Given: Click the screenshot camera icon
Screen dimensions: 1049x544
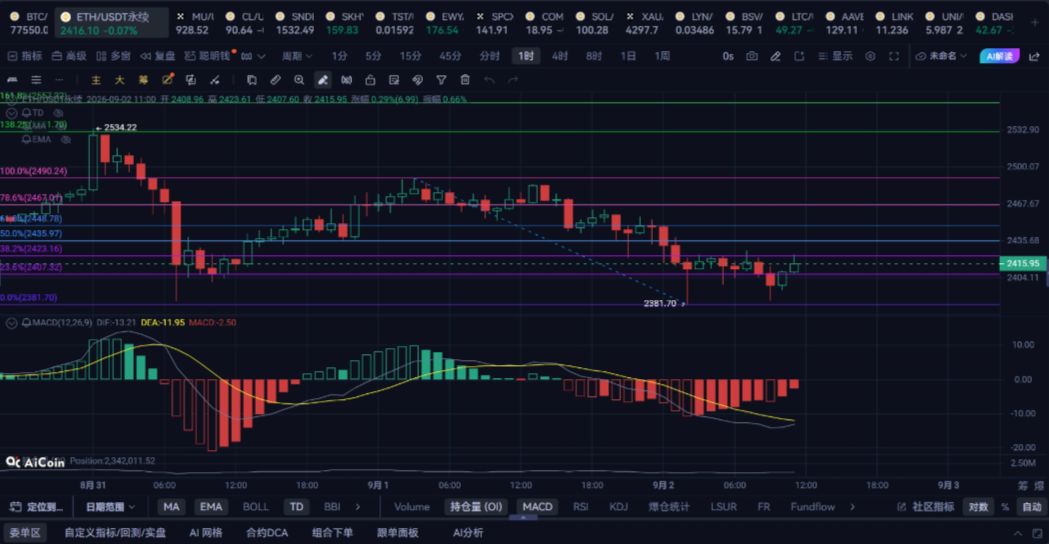Looking at the screenshot, I should 752,56.
